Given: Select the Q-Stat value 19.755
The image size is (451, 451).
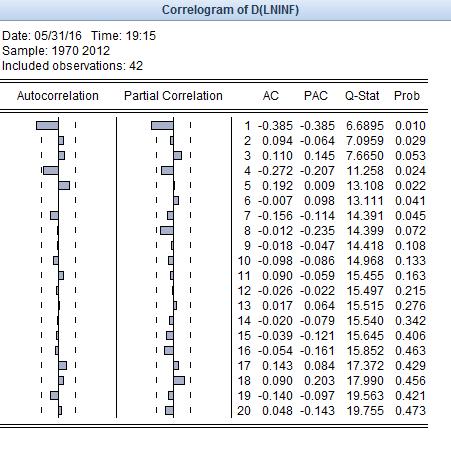Looking at the screenshot, I should click(x=365, y=411).
